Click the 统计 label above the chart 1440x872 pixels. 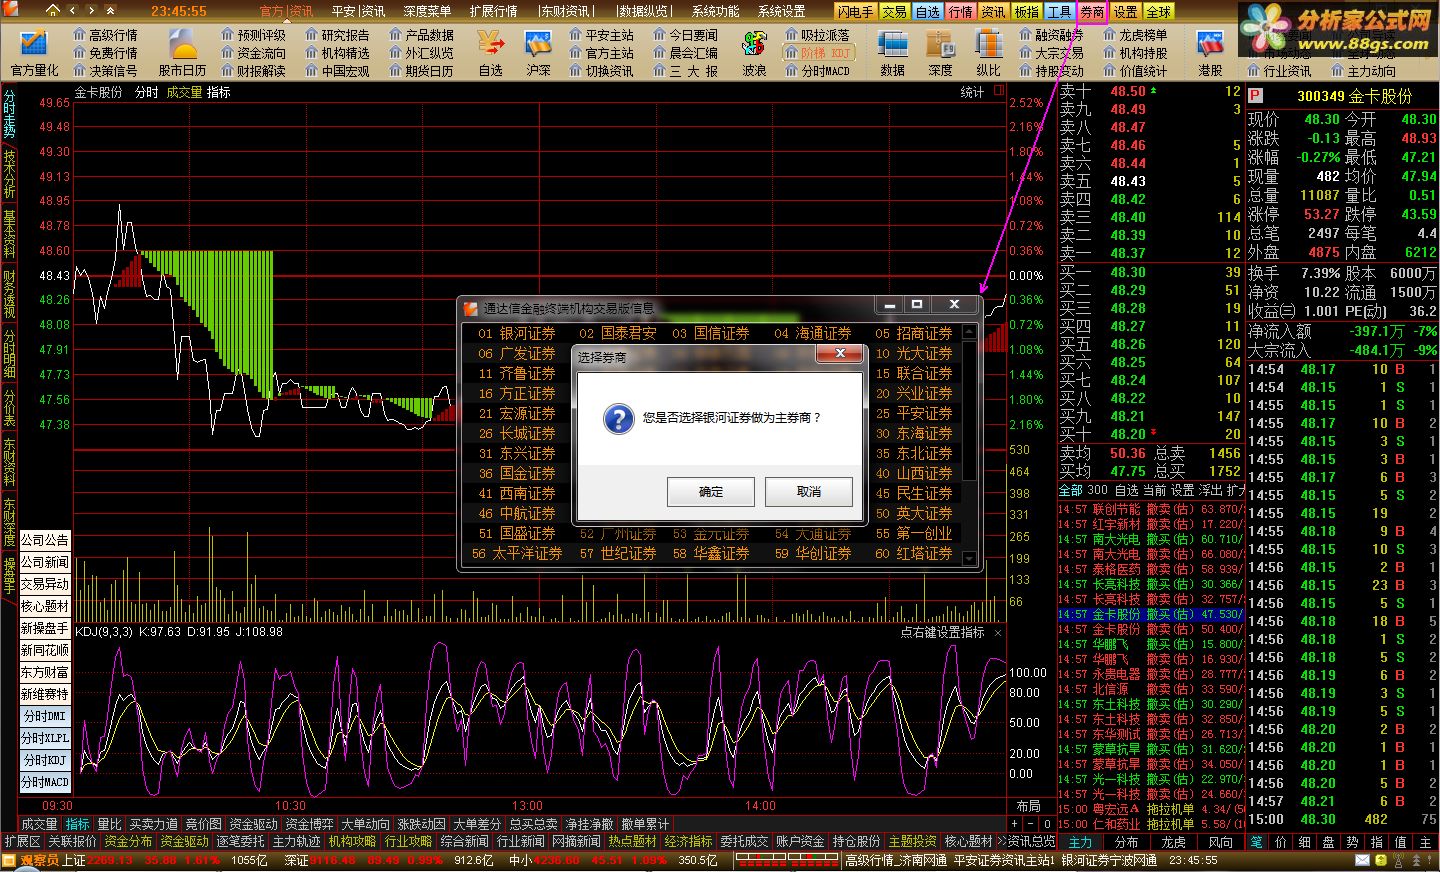pyautogui.click(x=972, y=92)
